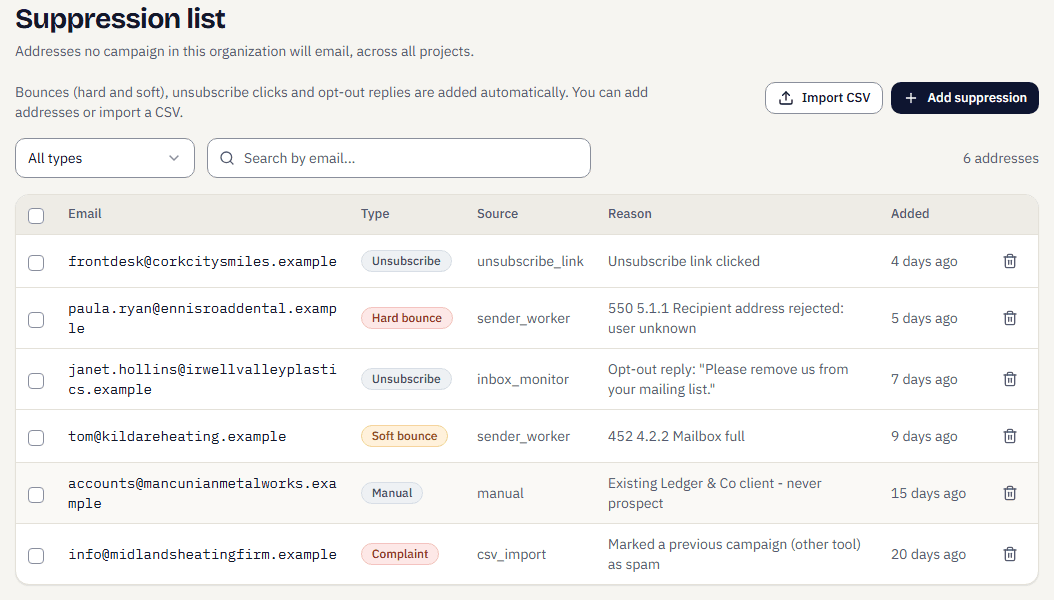Click the Type column header
Image resolution: width=1054 pixels, height=600 pixels.
pyautogui.click(x=375, y=214)
